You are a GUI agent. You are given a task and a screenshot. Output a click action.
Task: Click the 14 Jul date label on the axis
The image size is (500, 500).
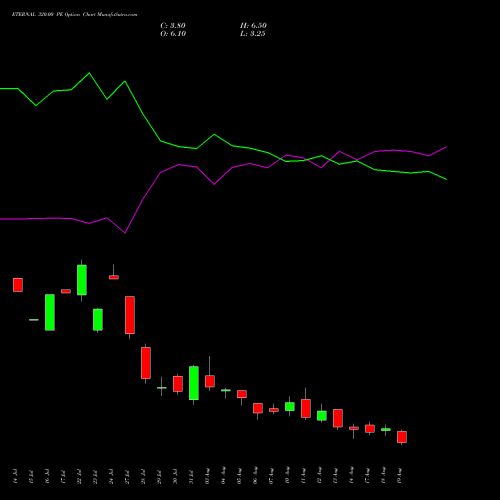15,476
